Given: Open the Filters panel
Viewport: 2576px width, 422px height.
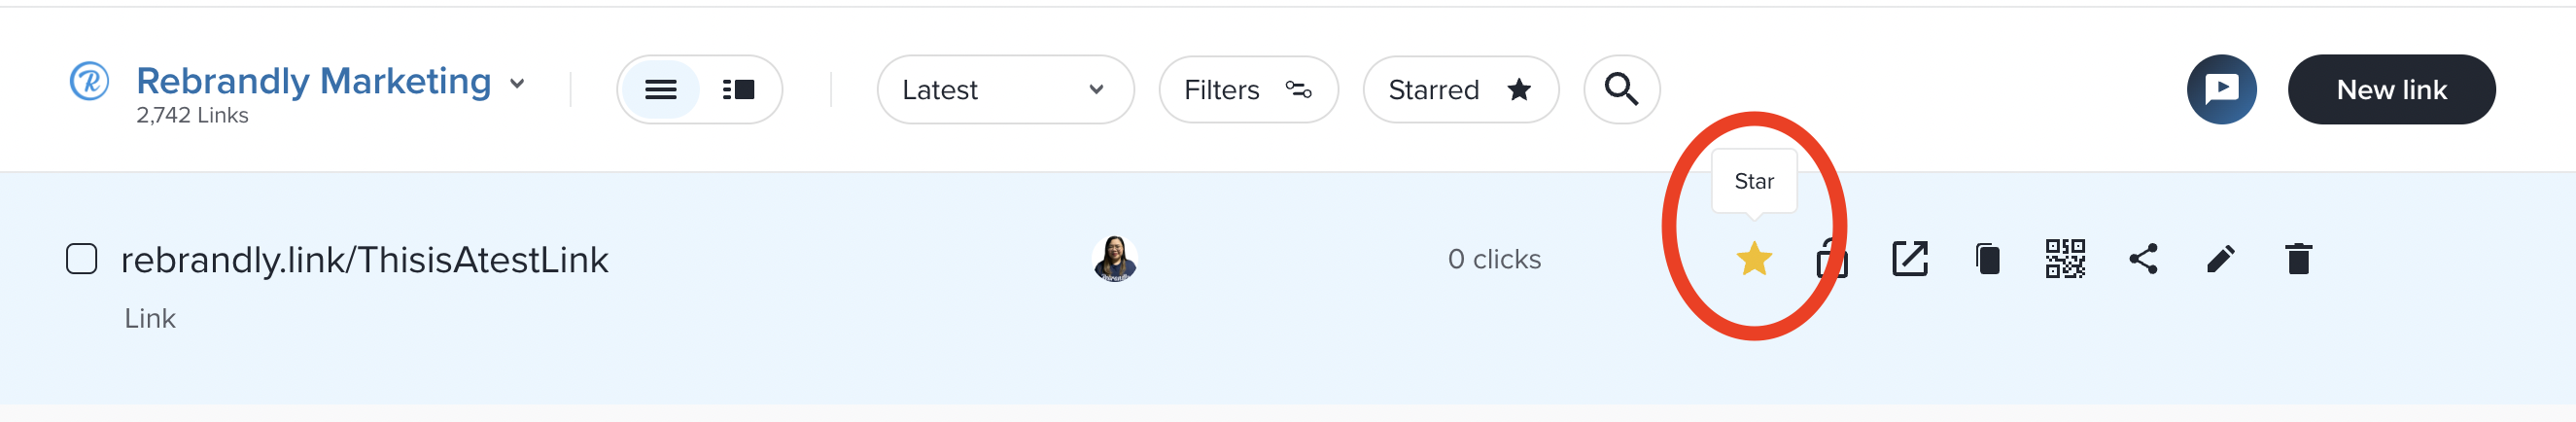Looking at the screenshot, I should click(x=1248, y=89).
